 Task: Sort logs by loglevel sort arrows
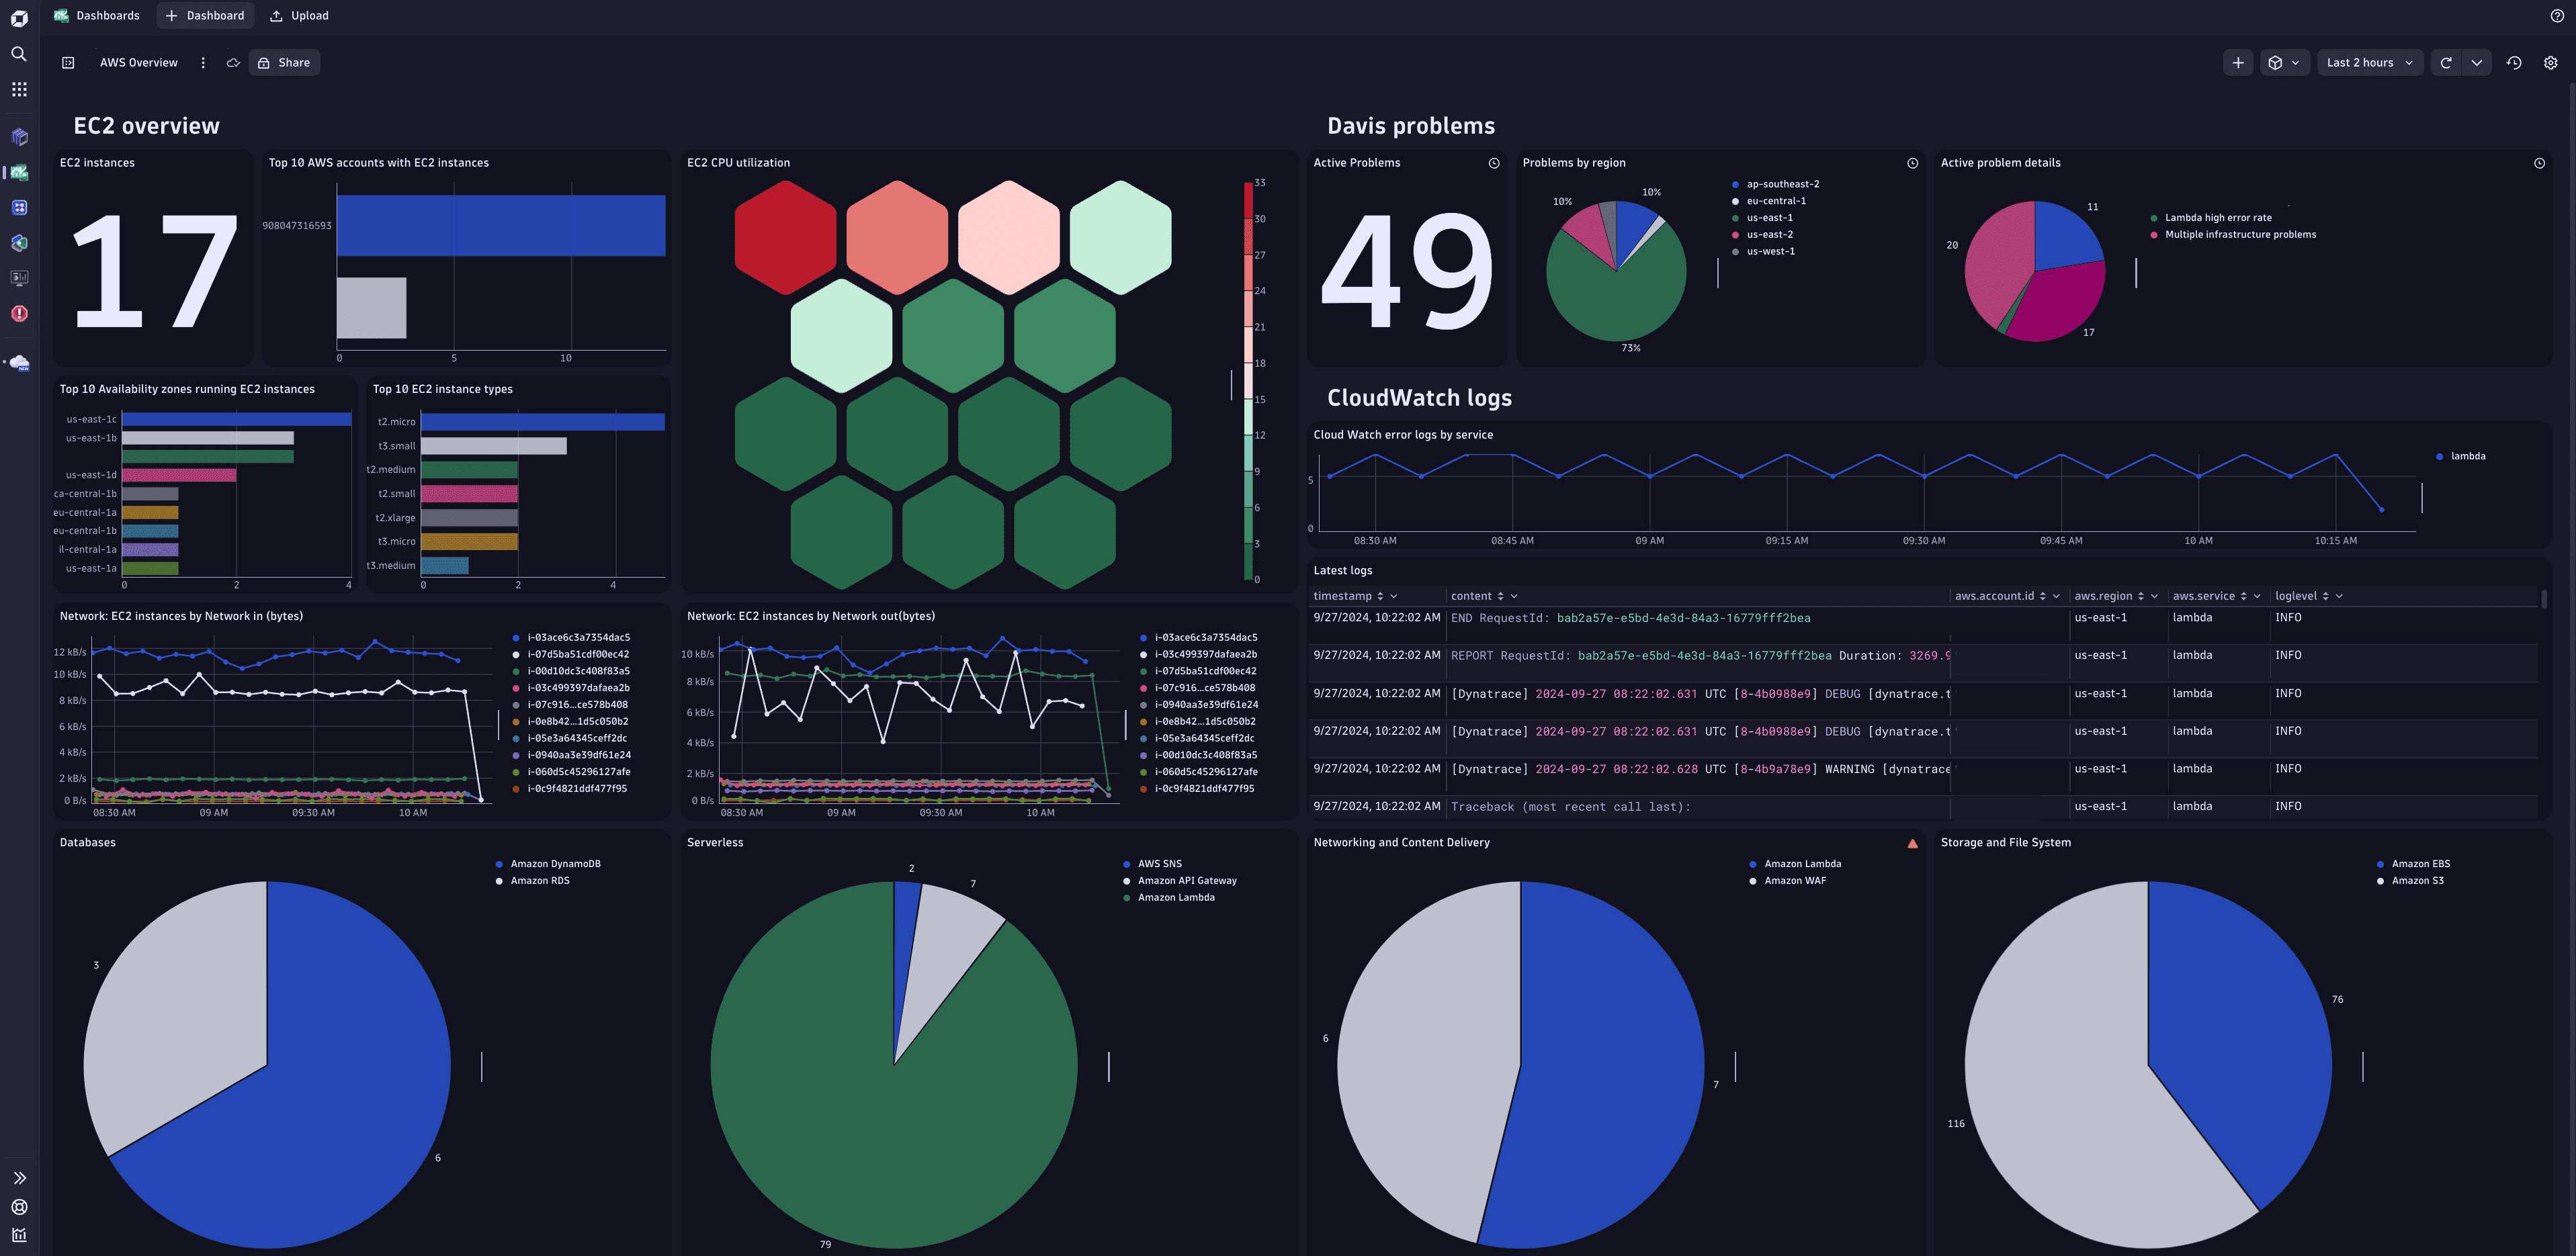tap(2325, 596)
